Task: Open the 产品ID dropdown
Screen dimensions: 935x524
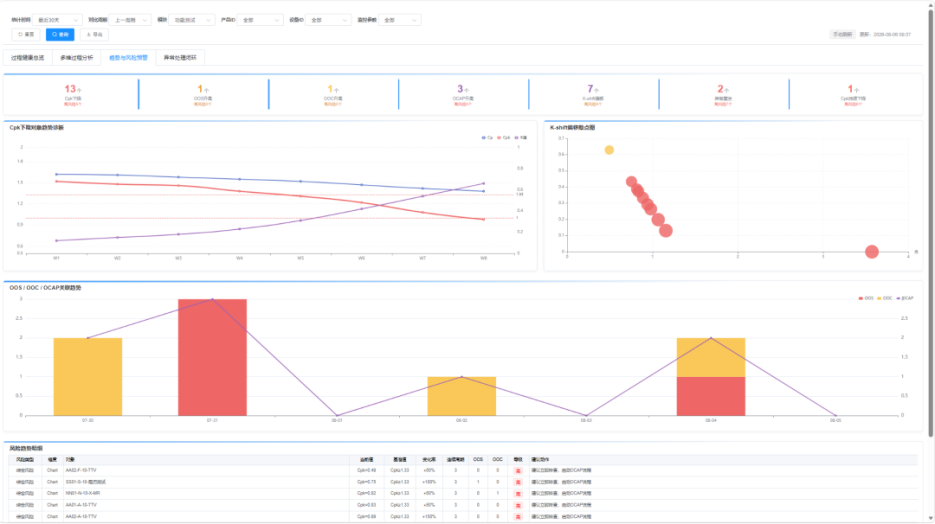Action: (259, 20)
